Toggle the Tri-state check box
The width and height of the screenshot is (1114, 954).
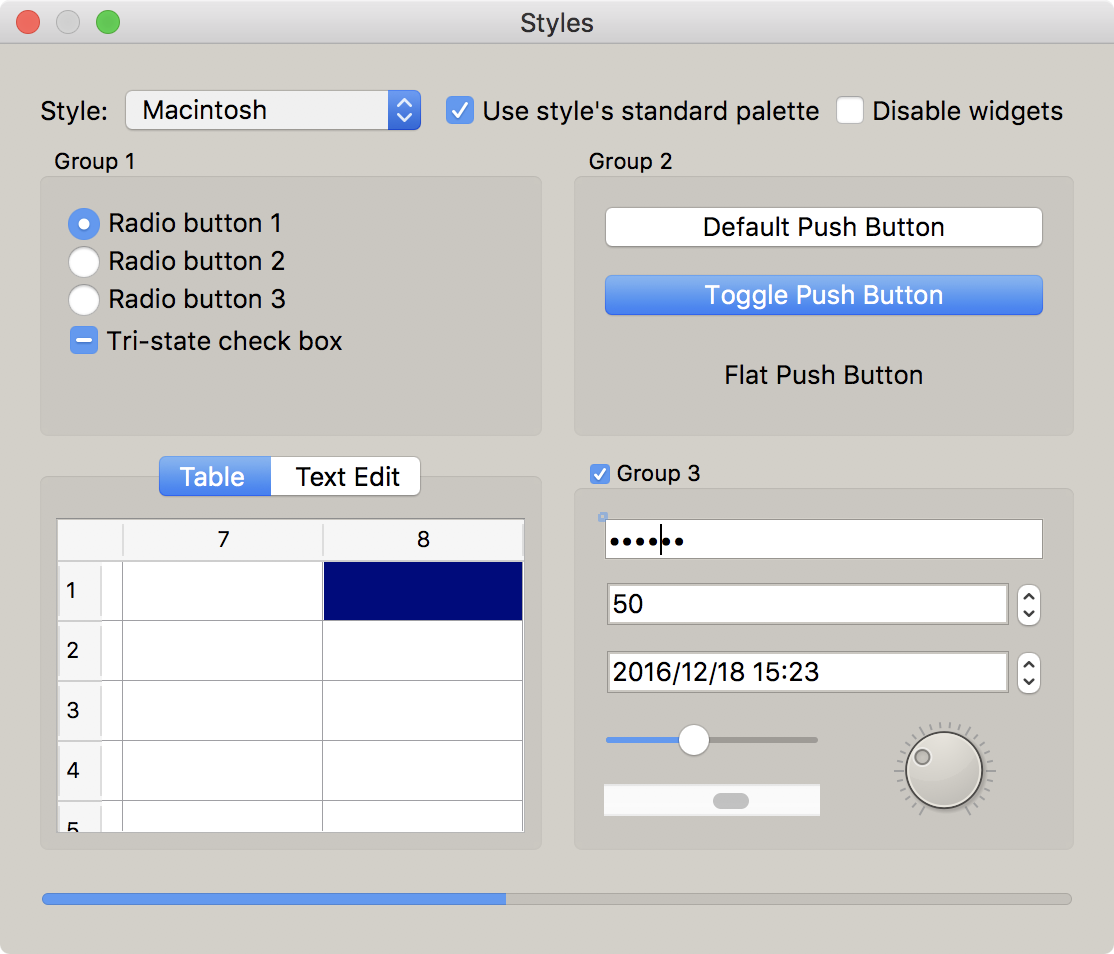[x=84, y=341]
